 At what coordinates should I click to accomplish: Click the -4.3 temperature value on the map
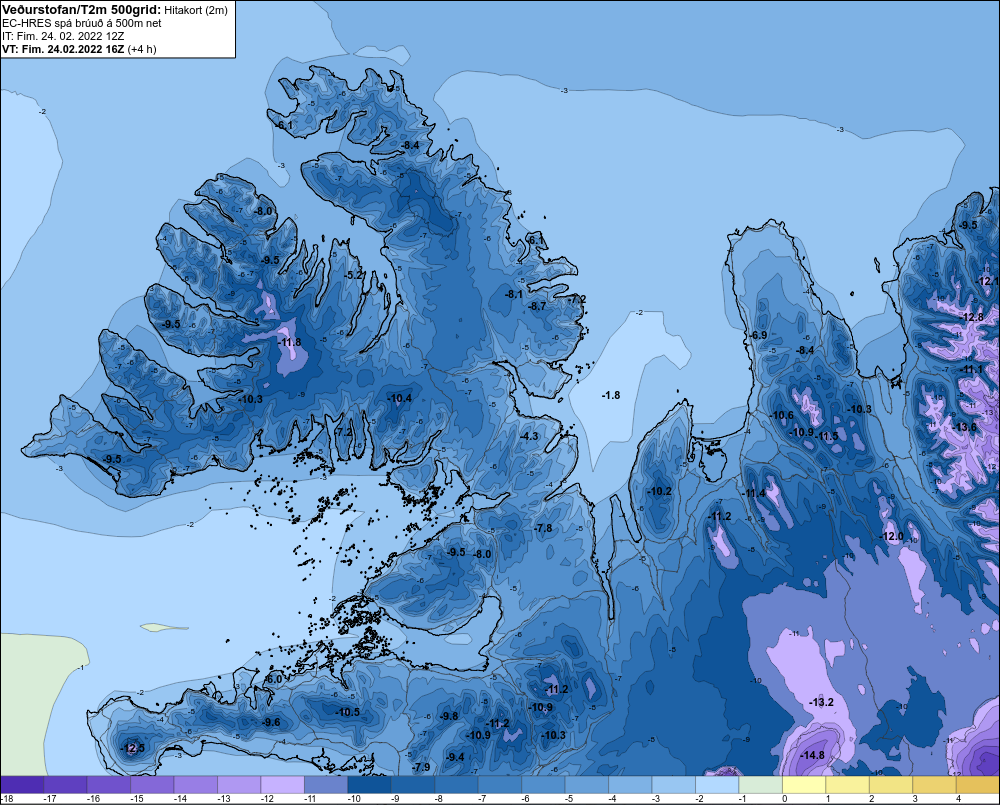click(x=529, y=436)
